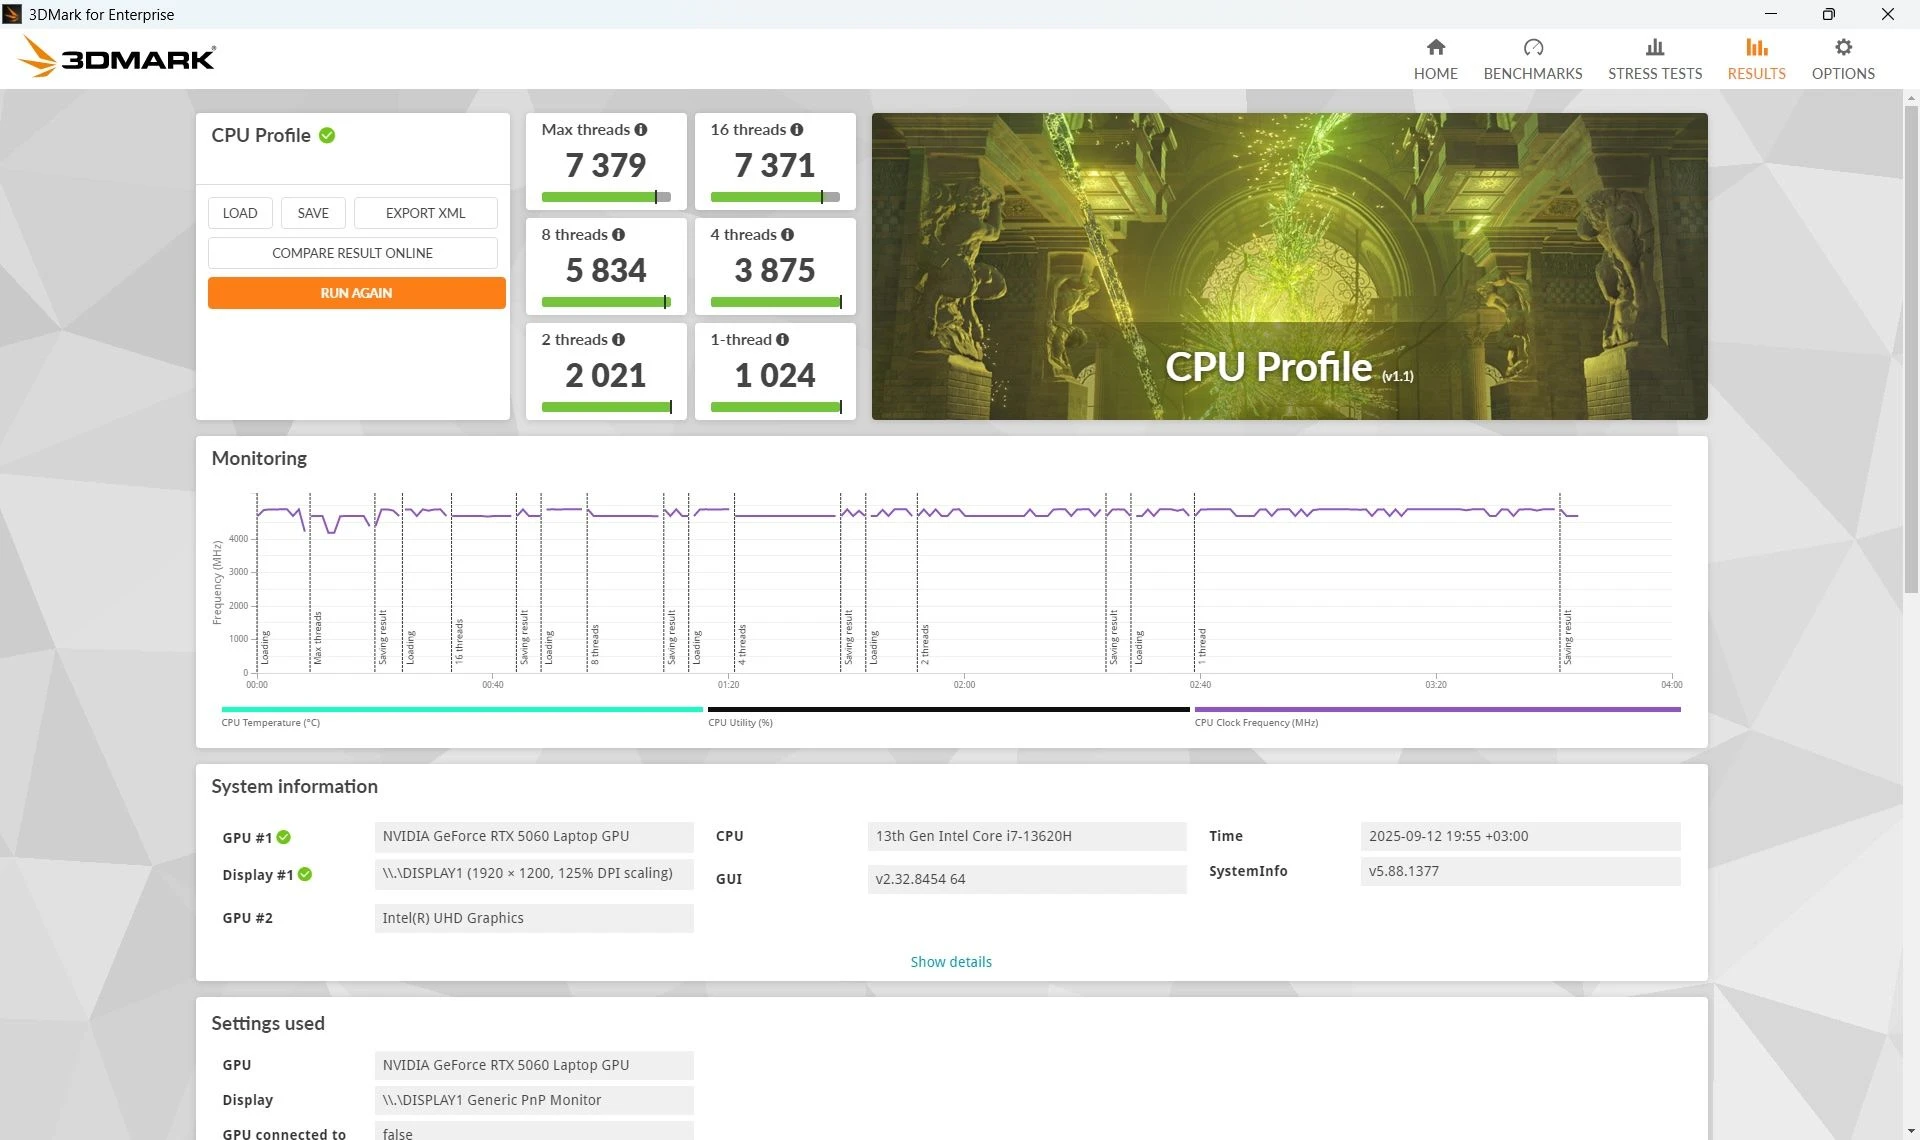Open Benchmarks via the gauge icon
1920x1140 pixels.
click(x=1532, y=47)
